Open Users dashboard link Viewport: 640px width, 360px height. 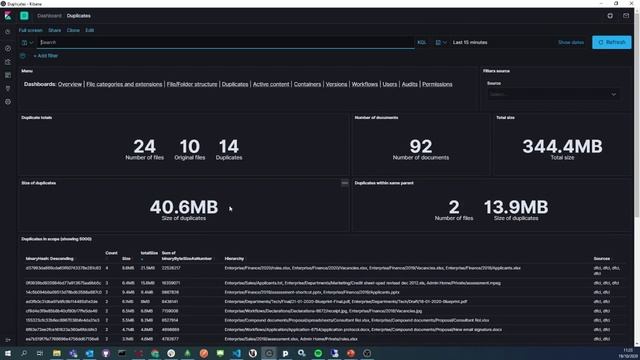pyautogui.click(x=389, y=84)
